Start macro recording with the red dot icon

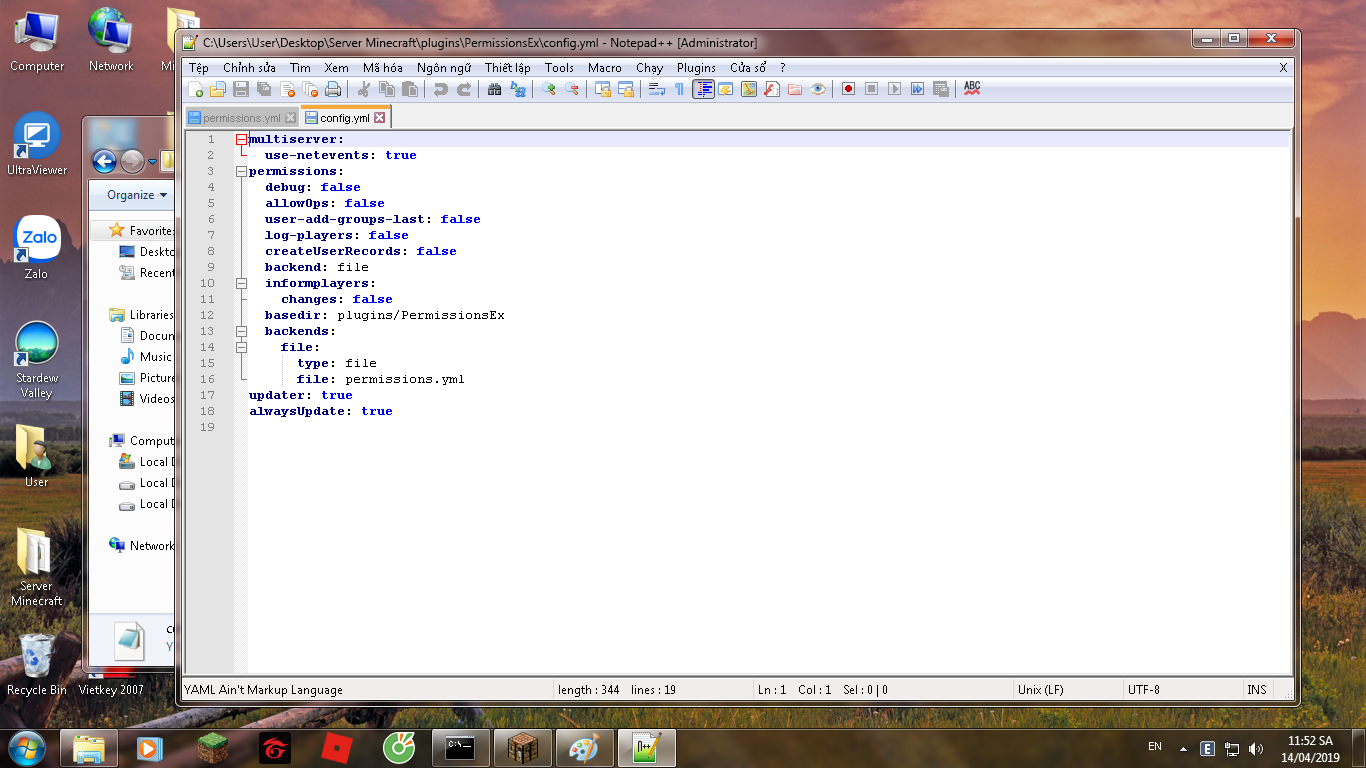click(848, 89)
